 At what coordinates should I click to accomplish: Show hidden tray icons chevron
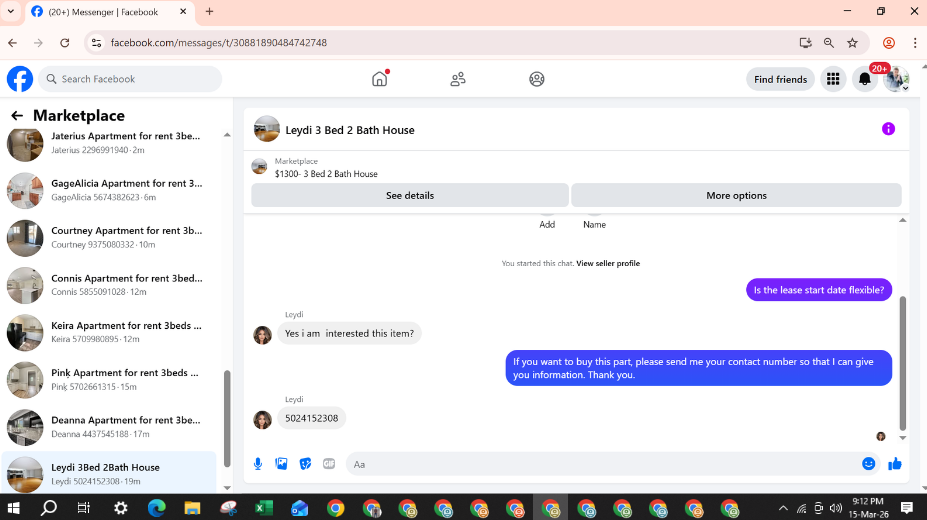(x=783, y=508)
